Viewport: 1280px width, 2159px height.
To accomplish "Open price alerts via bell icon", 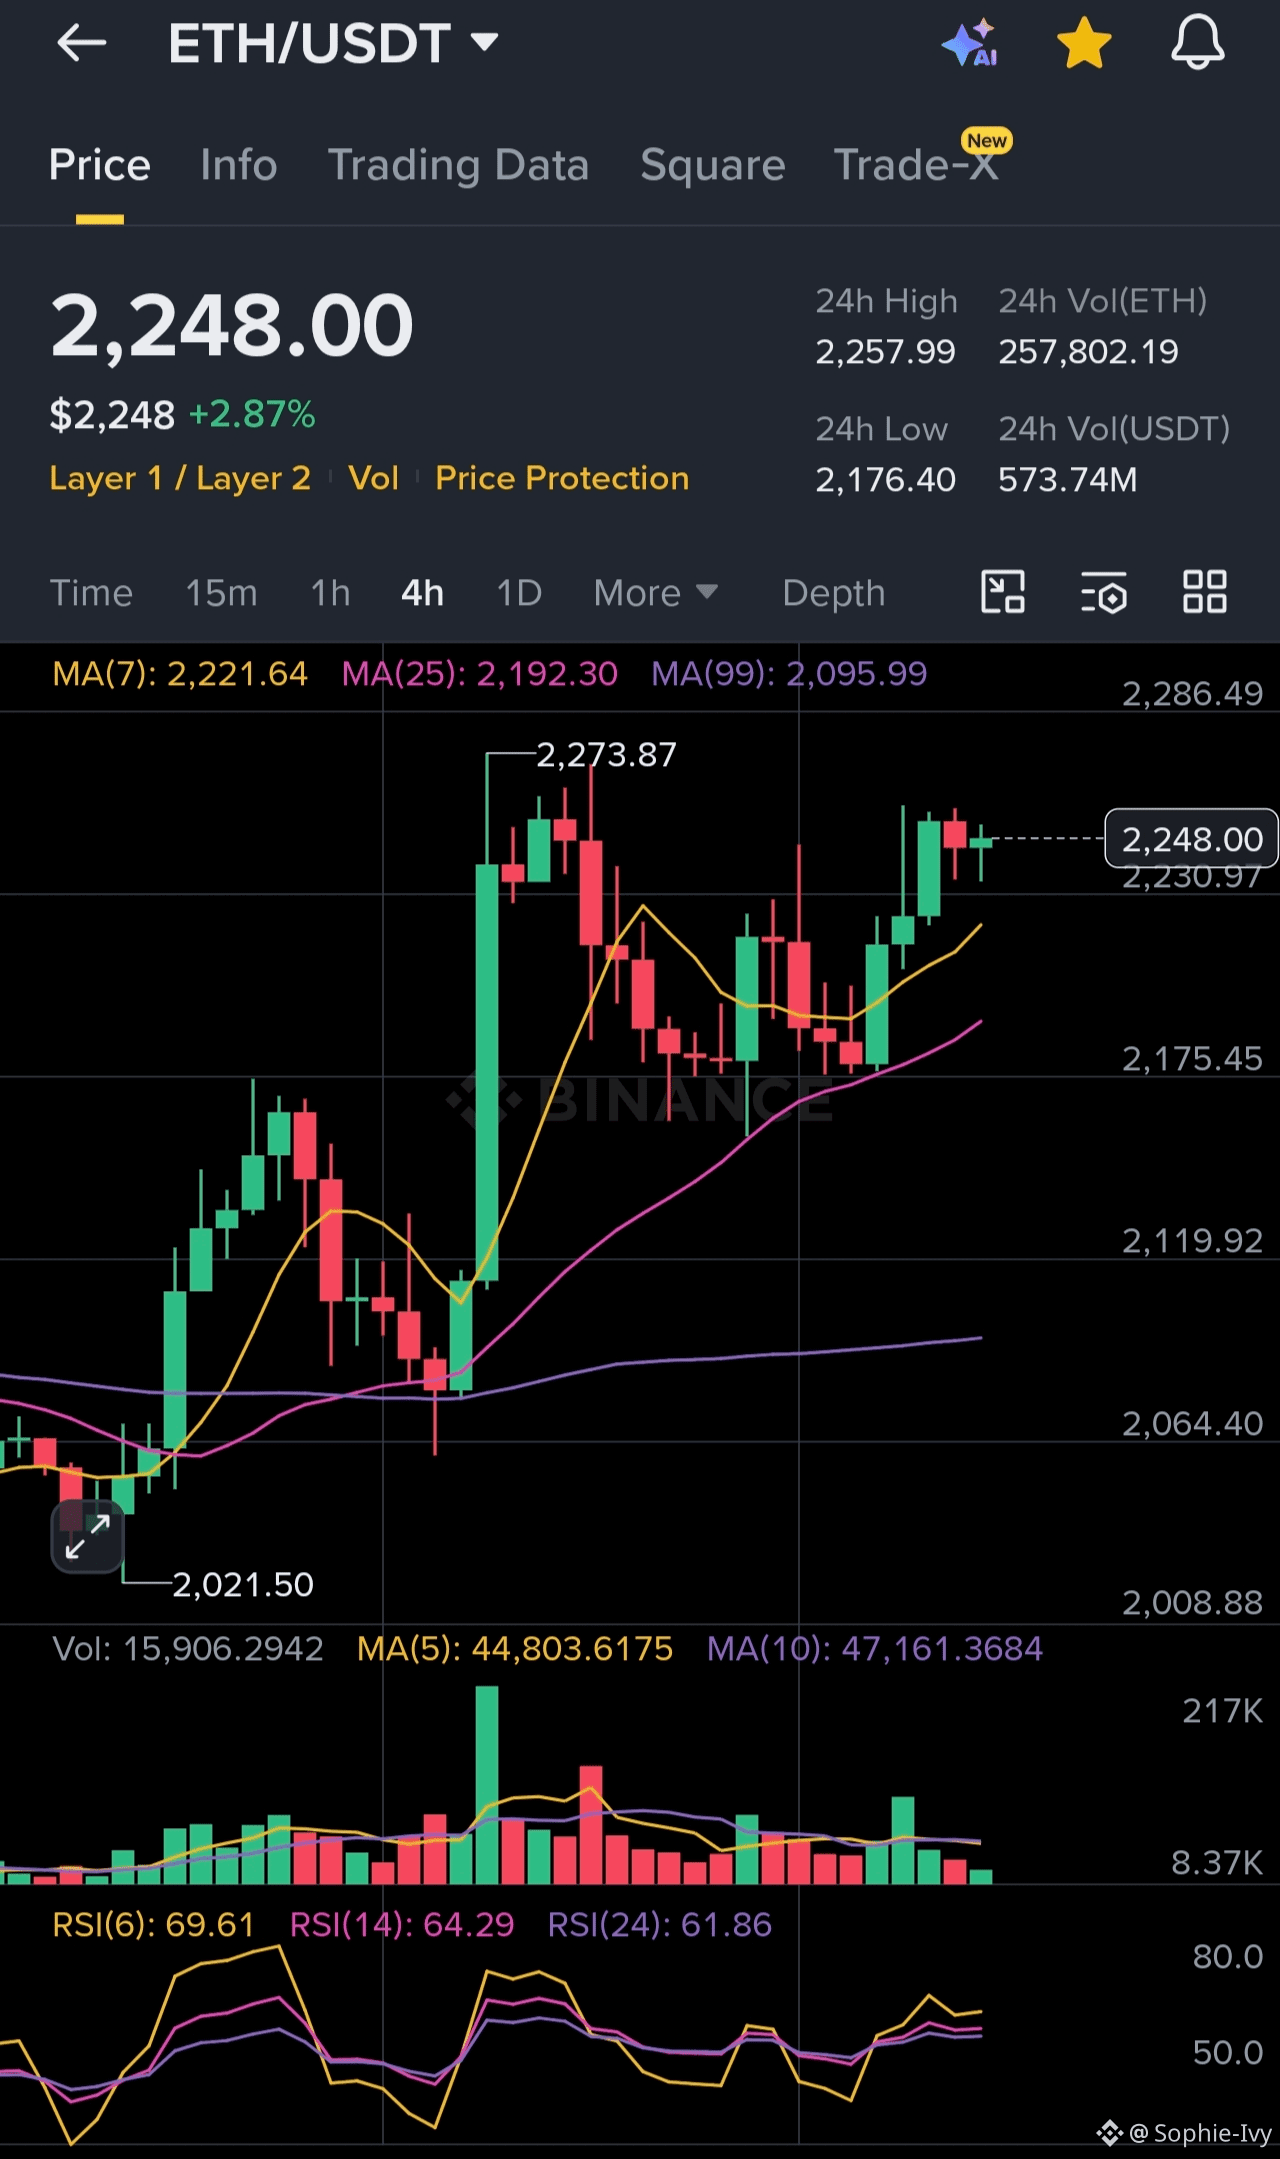I will click(x=1197, y=44).
